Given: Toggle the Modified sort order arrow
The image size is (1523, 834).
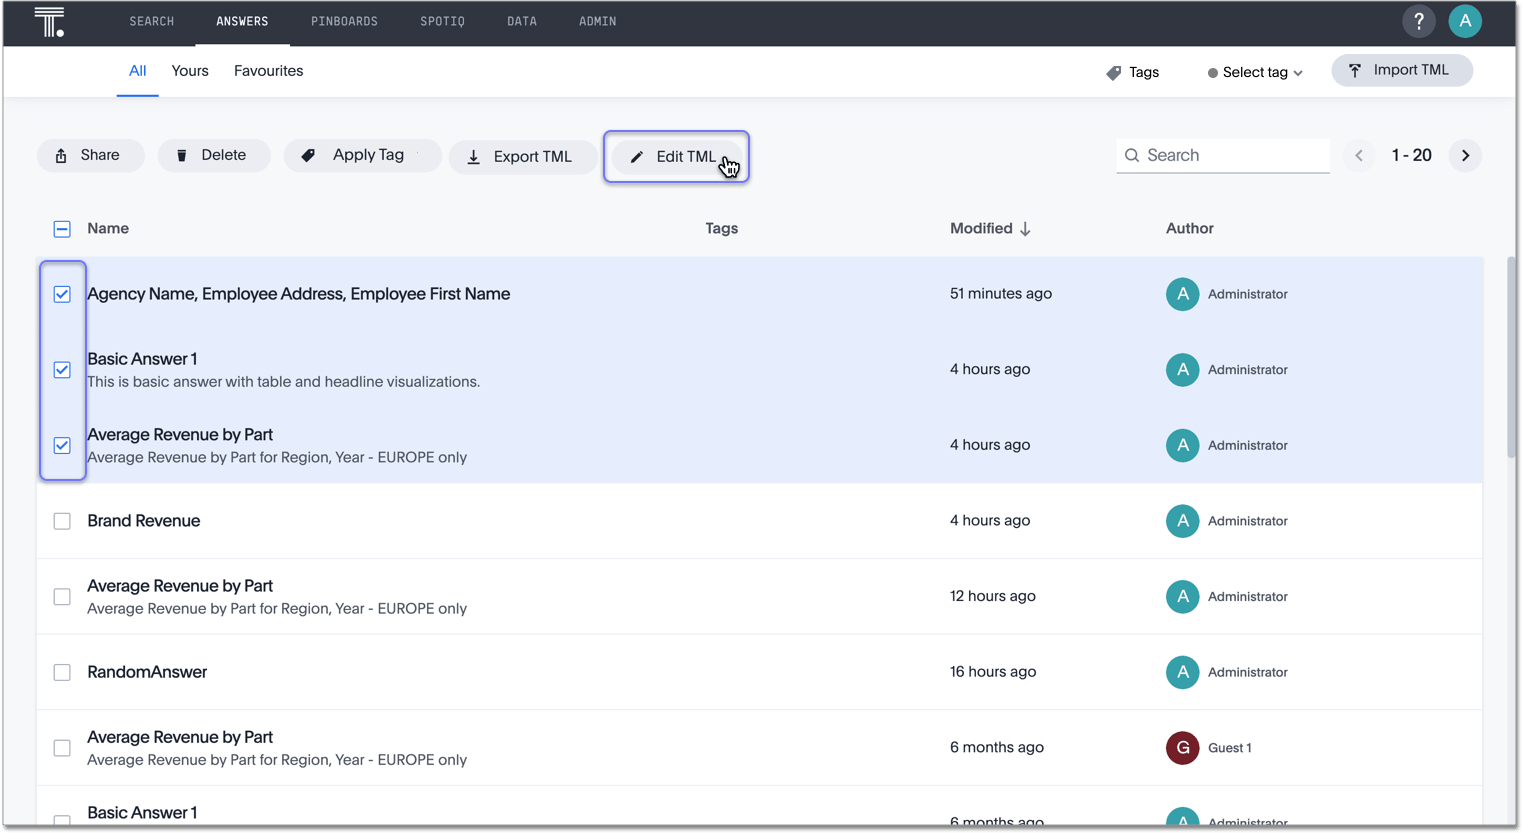Looking at the screenshot, I should 1025,228.
